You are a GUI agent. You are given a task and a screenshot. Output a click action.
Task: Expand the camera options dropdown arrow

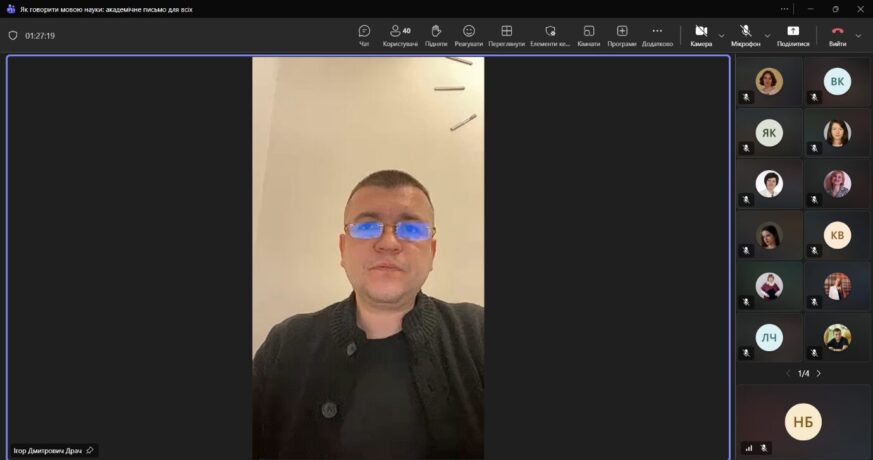pos(722,35)
